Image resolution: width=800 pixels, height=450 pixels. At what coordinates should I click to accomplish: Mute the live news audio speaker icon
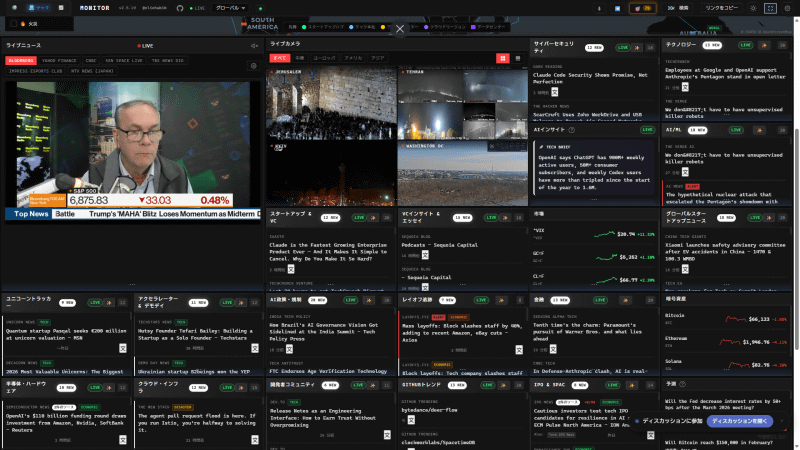click(x=254, y=46)
